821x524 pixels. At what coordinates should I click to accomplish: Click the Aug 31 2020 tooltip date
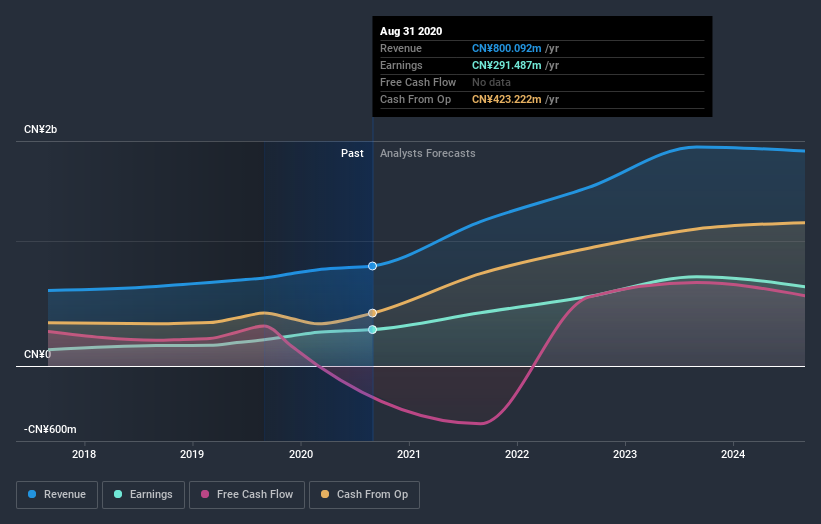[411, 31]
